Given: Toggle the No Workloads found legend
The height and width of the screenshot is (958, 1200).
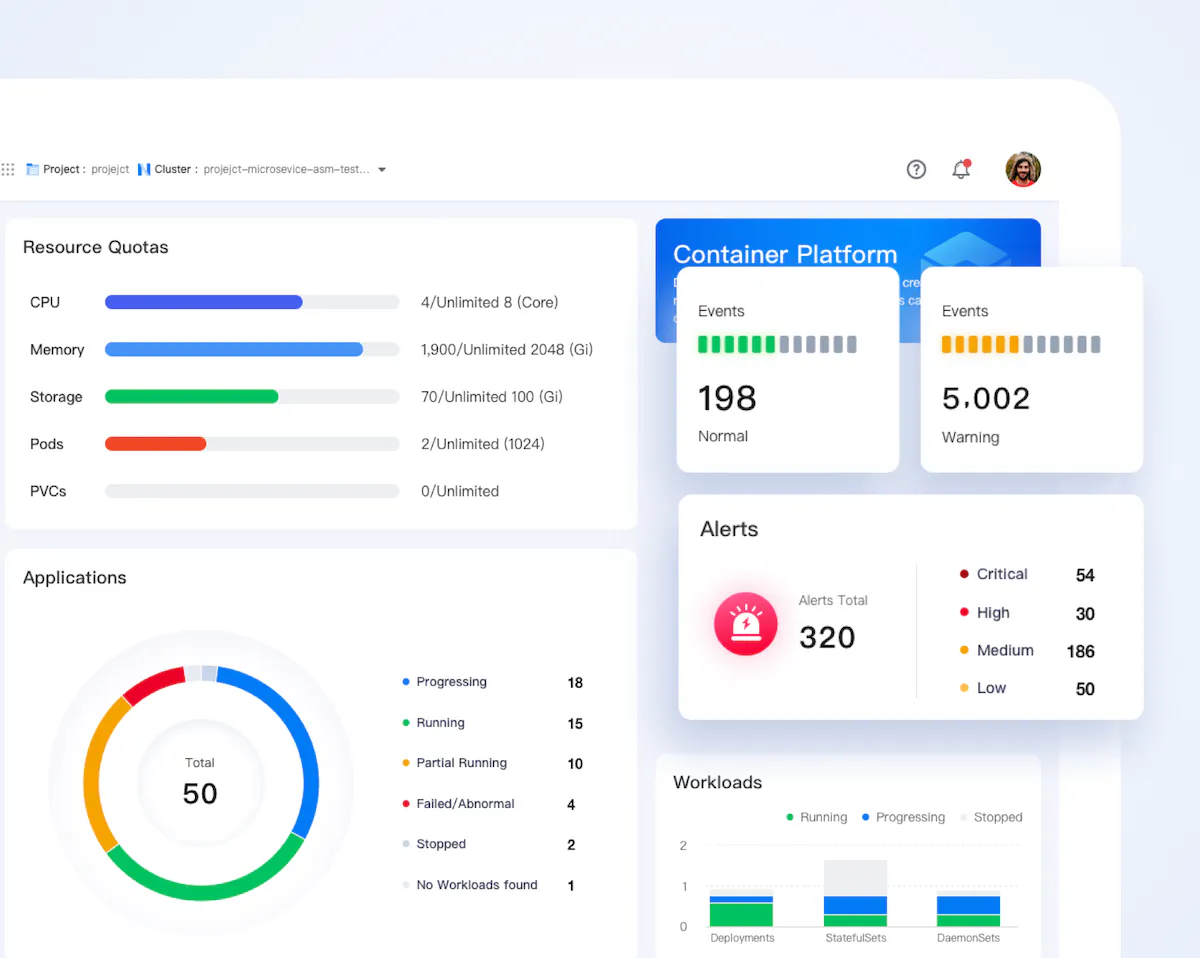Looking at the screenshot, I should (x=469, y=885).
